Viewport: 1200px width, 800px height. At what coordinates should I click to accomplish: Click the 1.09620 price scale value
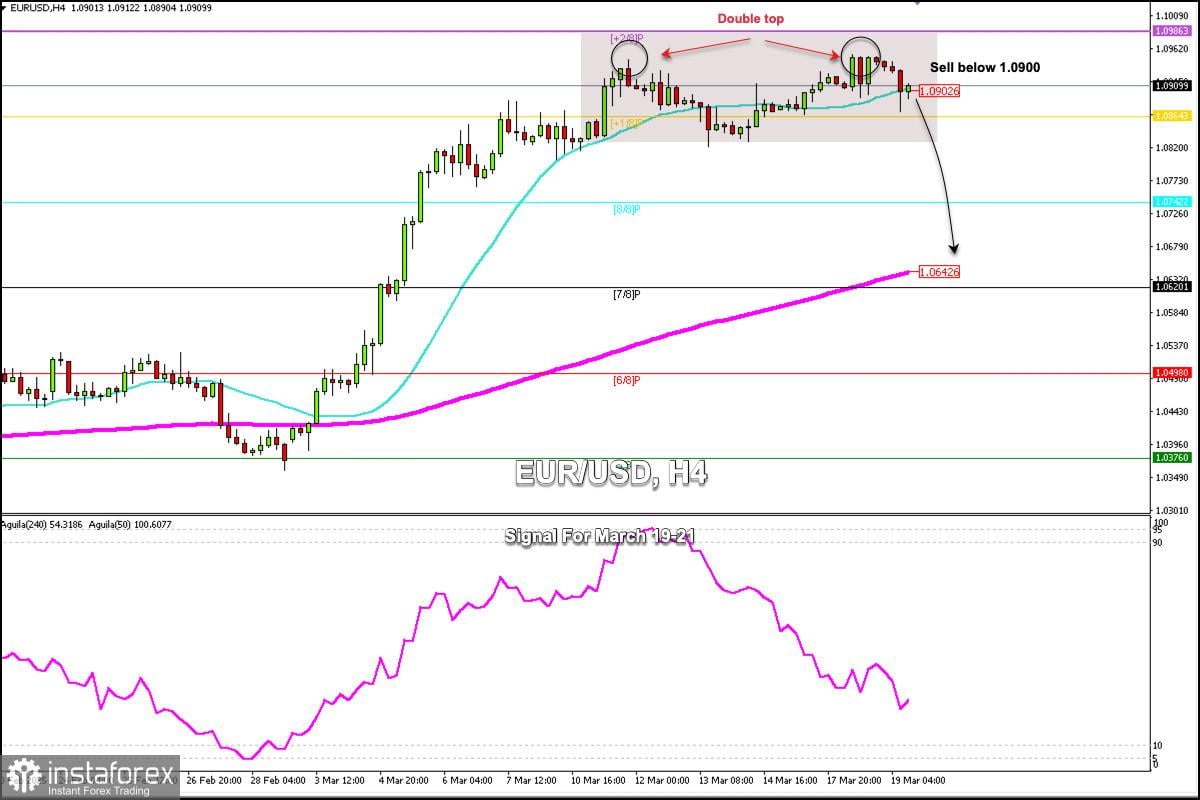coord(1170,48)
